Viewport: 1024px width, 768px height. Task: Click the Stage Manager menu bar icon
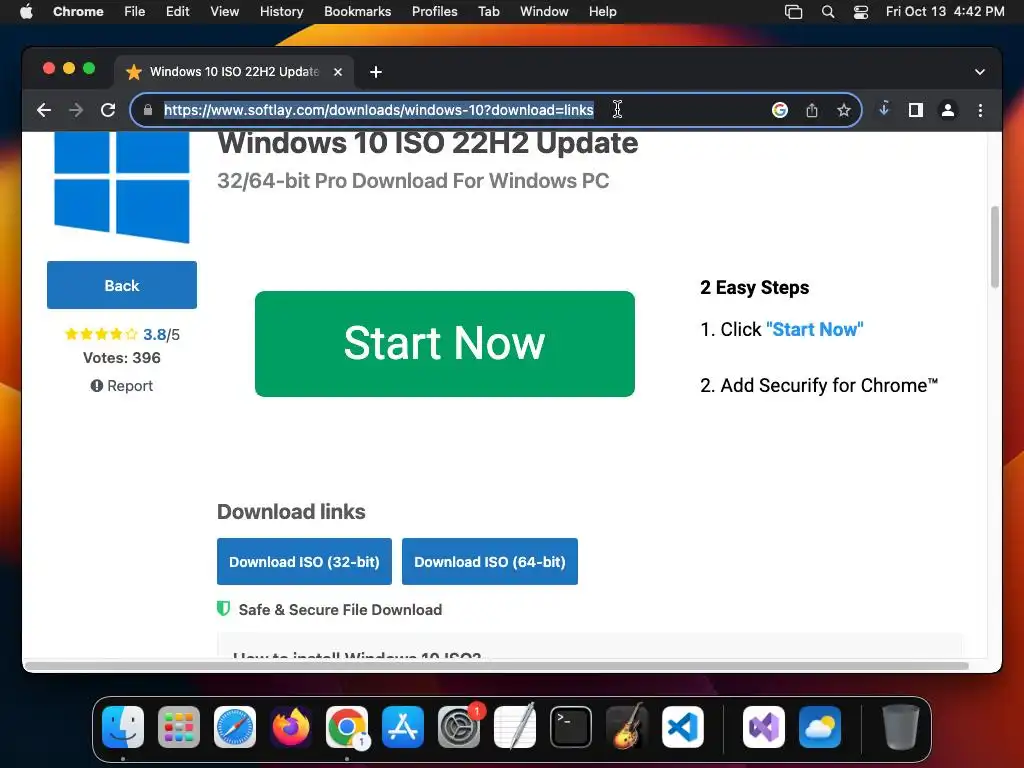pos(793,12)
